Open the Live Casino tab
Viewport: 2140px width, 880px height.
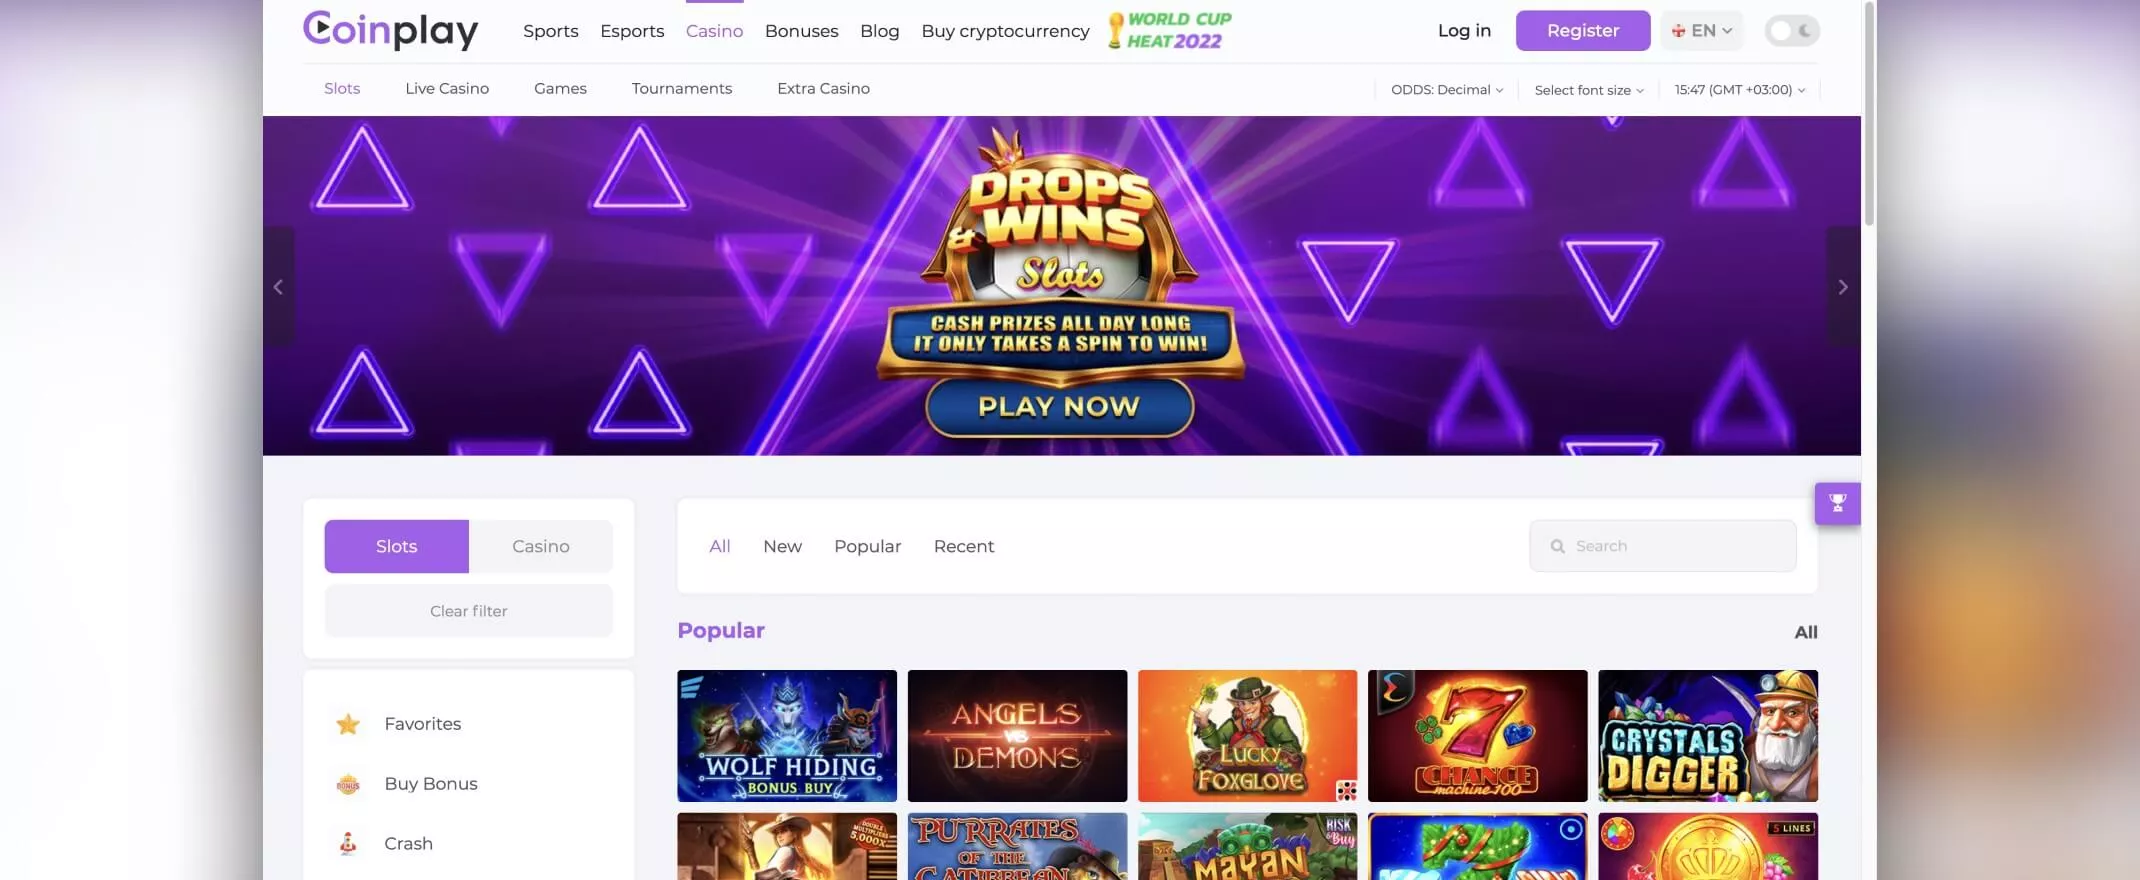[x=447, y=88]
